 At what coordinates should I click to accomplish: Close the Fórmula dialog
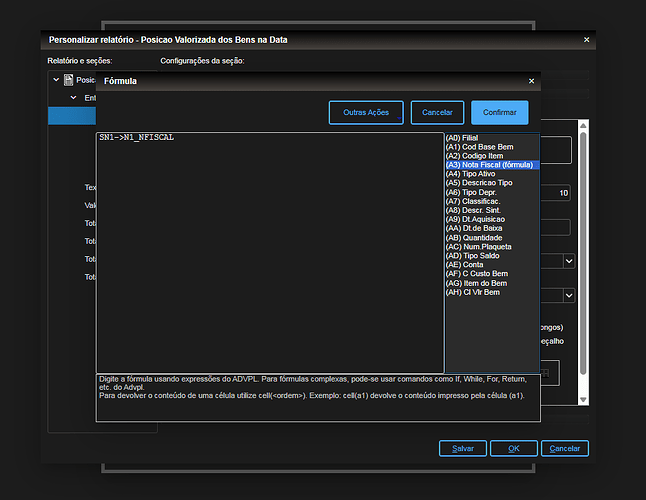click(531, 81)
